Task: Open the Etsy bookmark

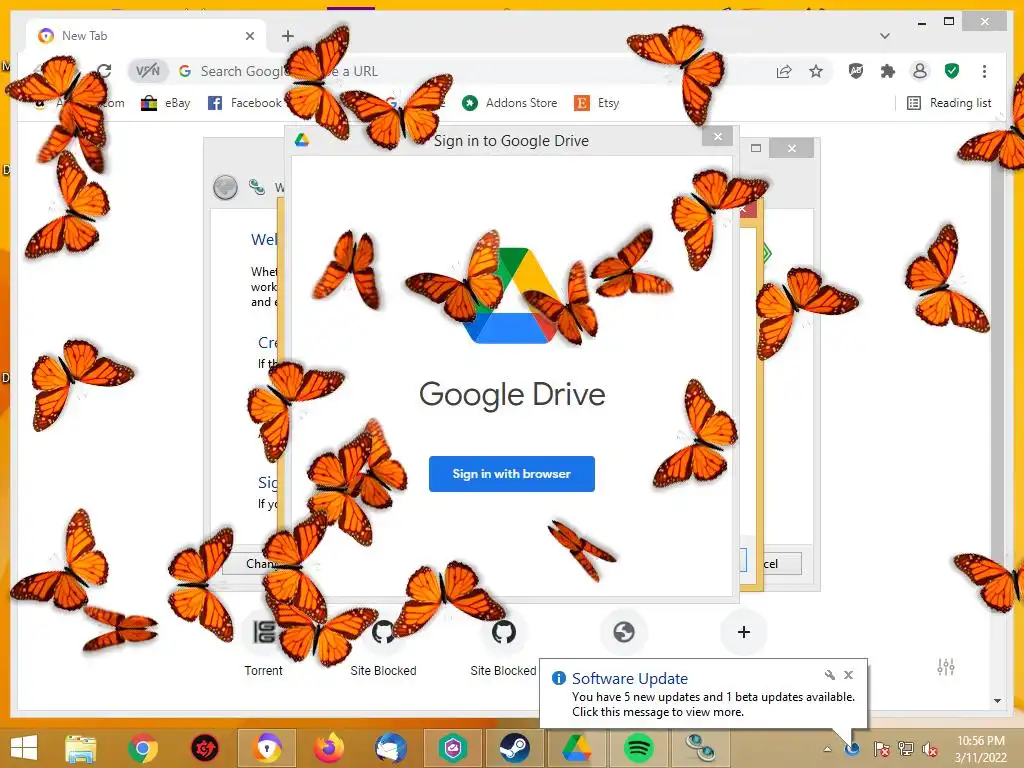Action: pos(596,103)
